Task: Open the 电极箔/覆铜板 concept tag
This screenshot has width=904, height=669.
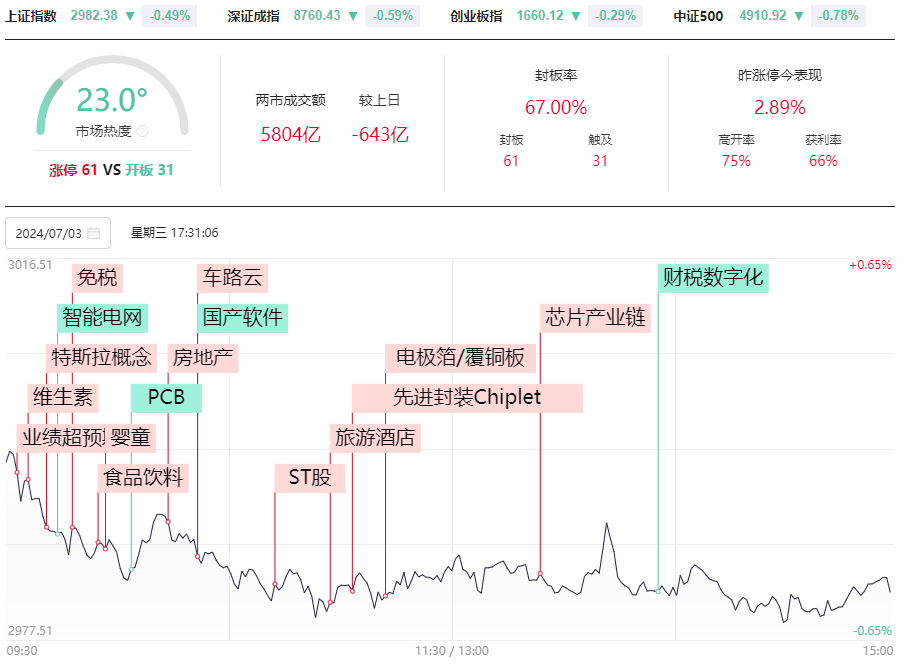Action: 461,358
